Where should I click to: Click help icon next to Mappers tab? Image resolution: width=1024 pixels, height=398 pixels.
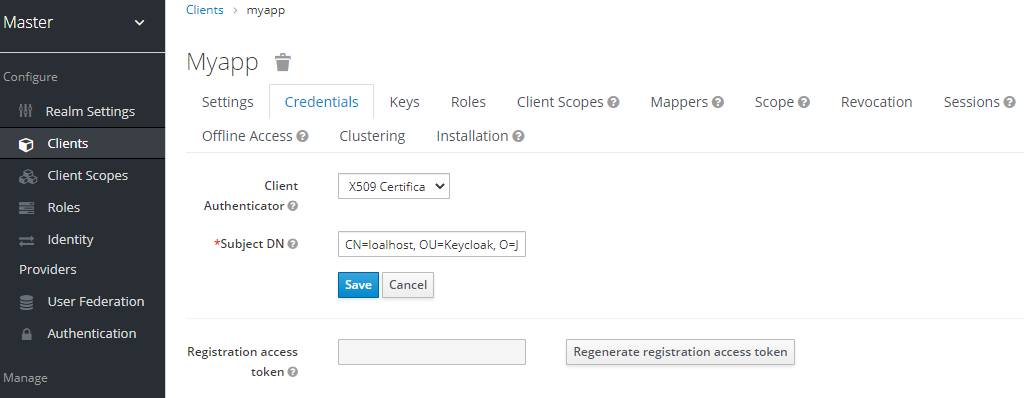(x=718, y=103)
